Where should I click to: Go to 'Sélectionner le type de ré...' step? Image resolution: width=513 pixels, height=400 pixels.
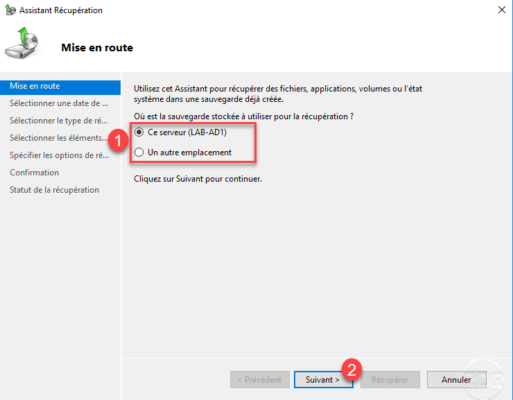[59, 120]
